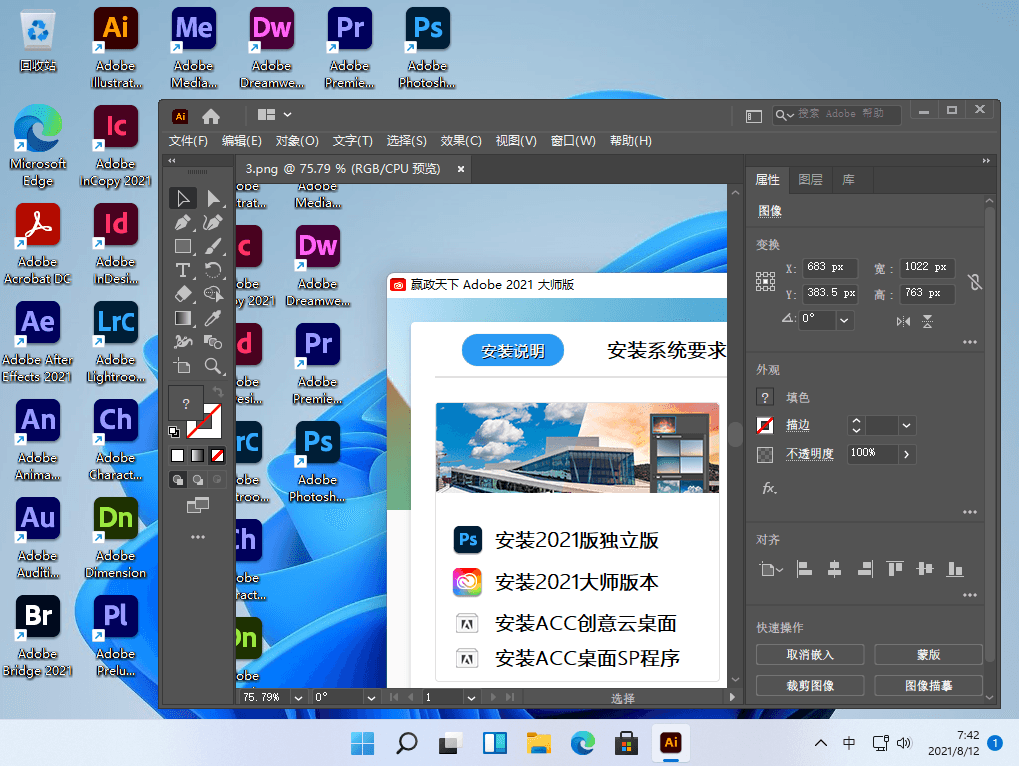Click Horizontal align left icon
The height and width of the screenshot is (766, 1019).
(x=805, y=569)
